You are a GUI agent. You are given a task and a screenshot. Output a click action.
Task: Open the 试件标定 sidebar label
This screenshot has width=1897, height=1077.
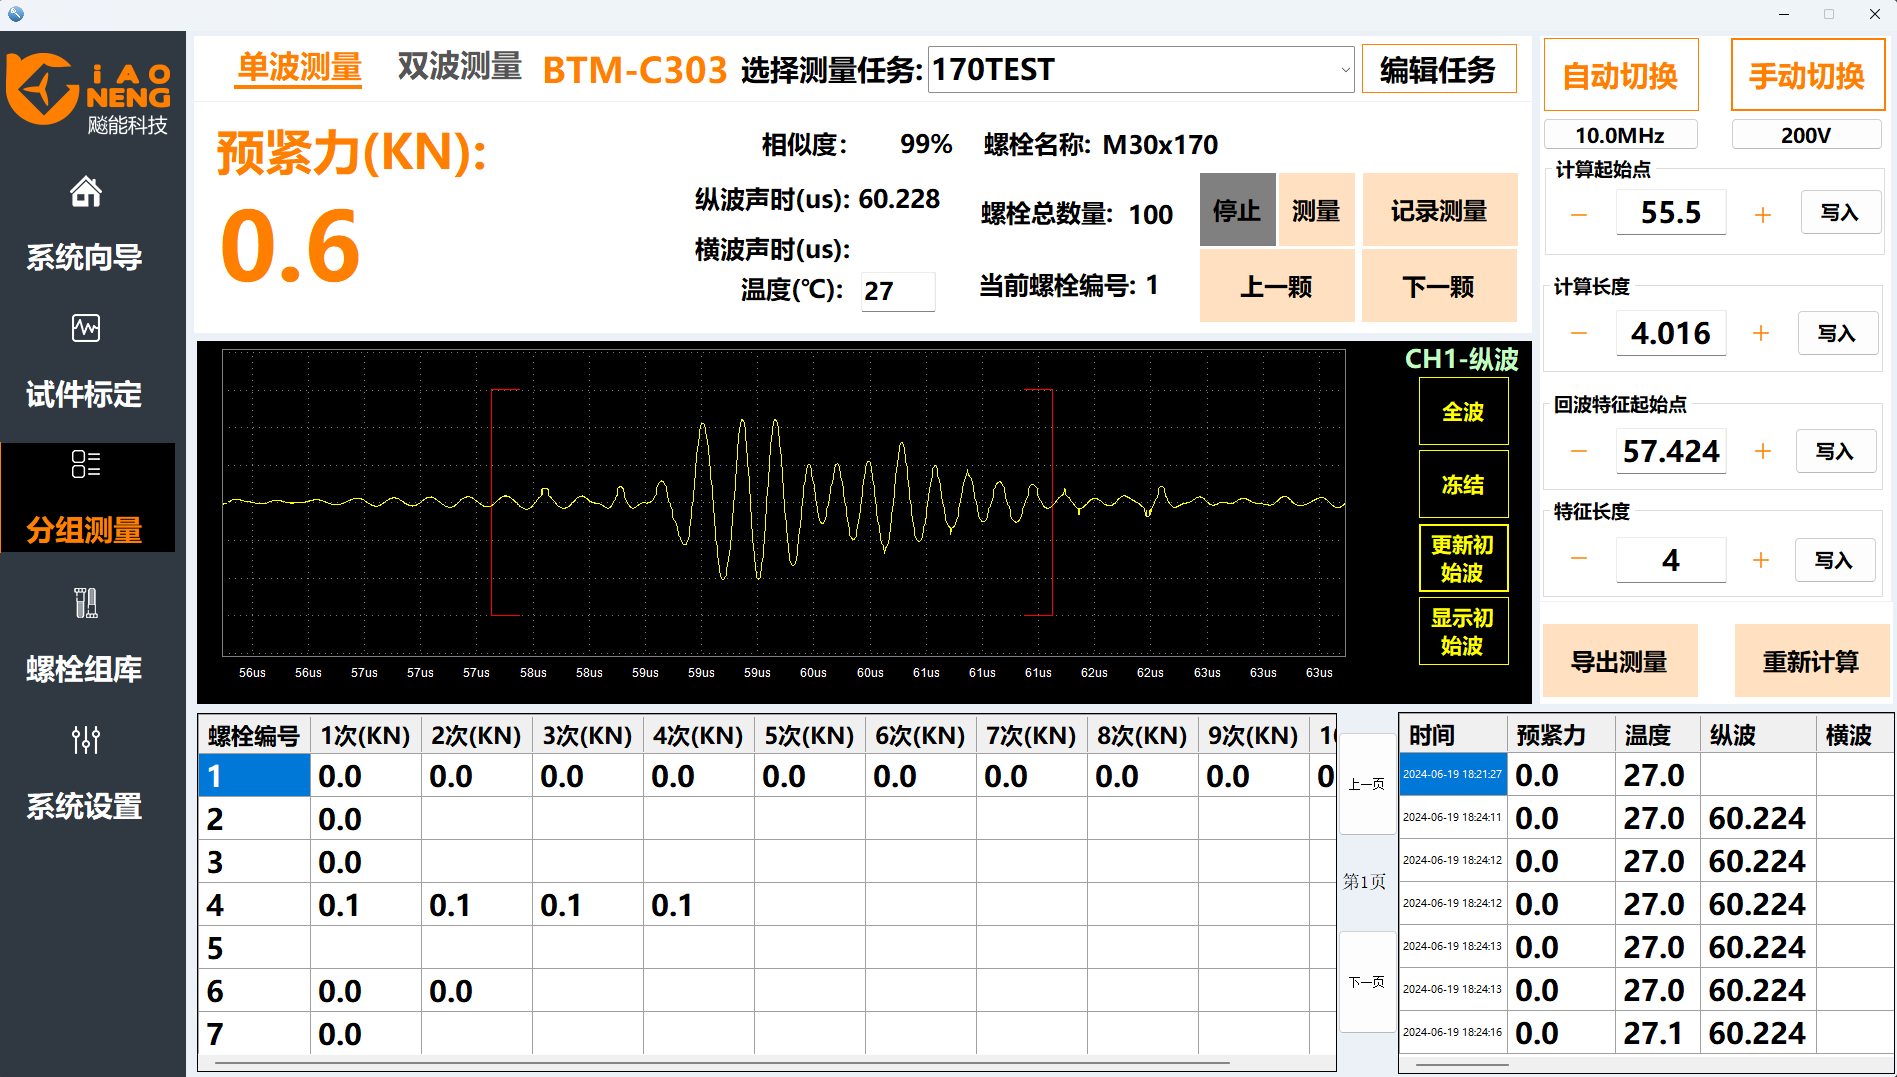(85, 394)
